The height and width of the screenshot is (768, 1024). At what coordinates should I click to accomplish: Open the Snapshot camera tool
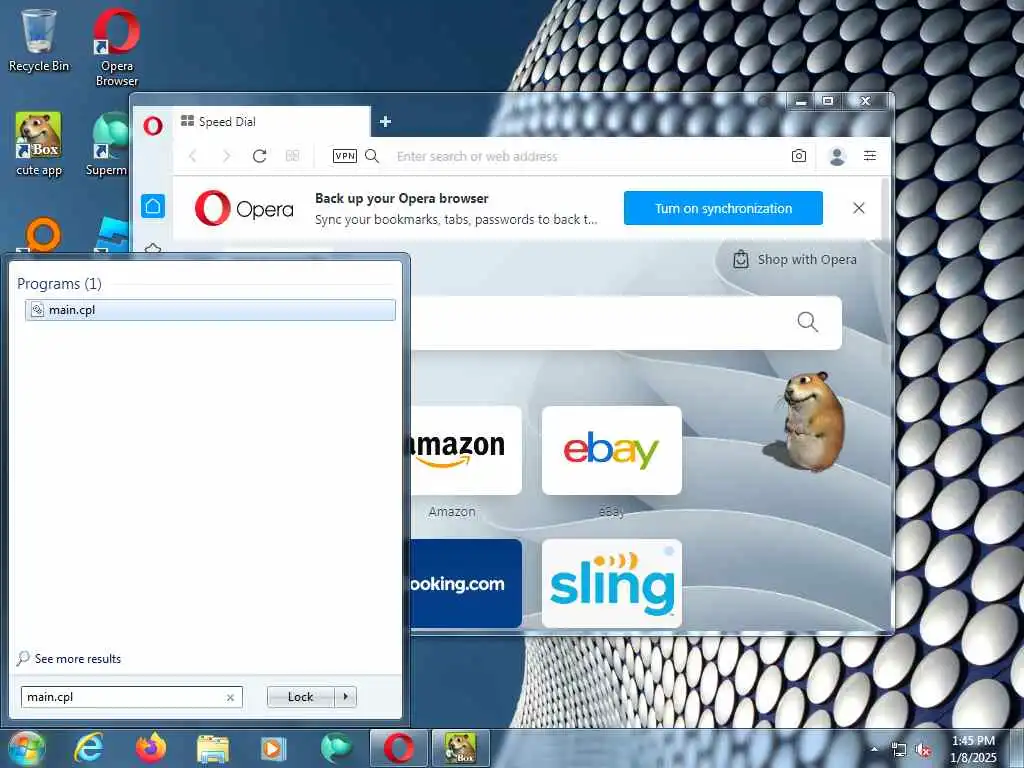pos(799,156)
